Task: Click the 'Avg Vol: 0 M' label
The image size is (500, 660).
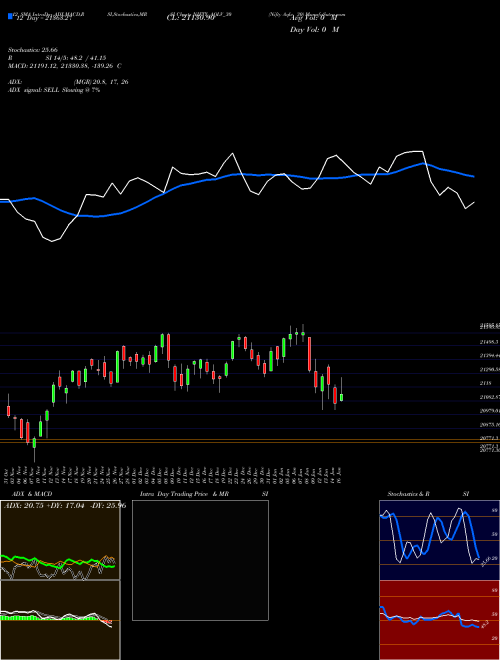Action: pos(314,19)
